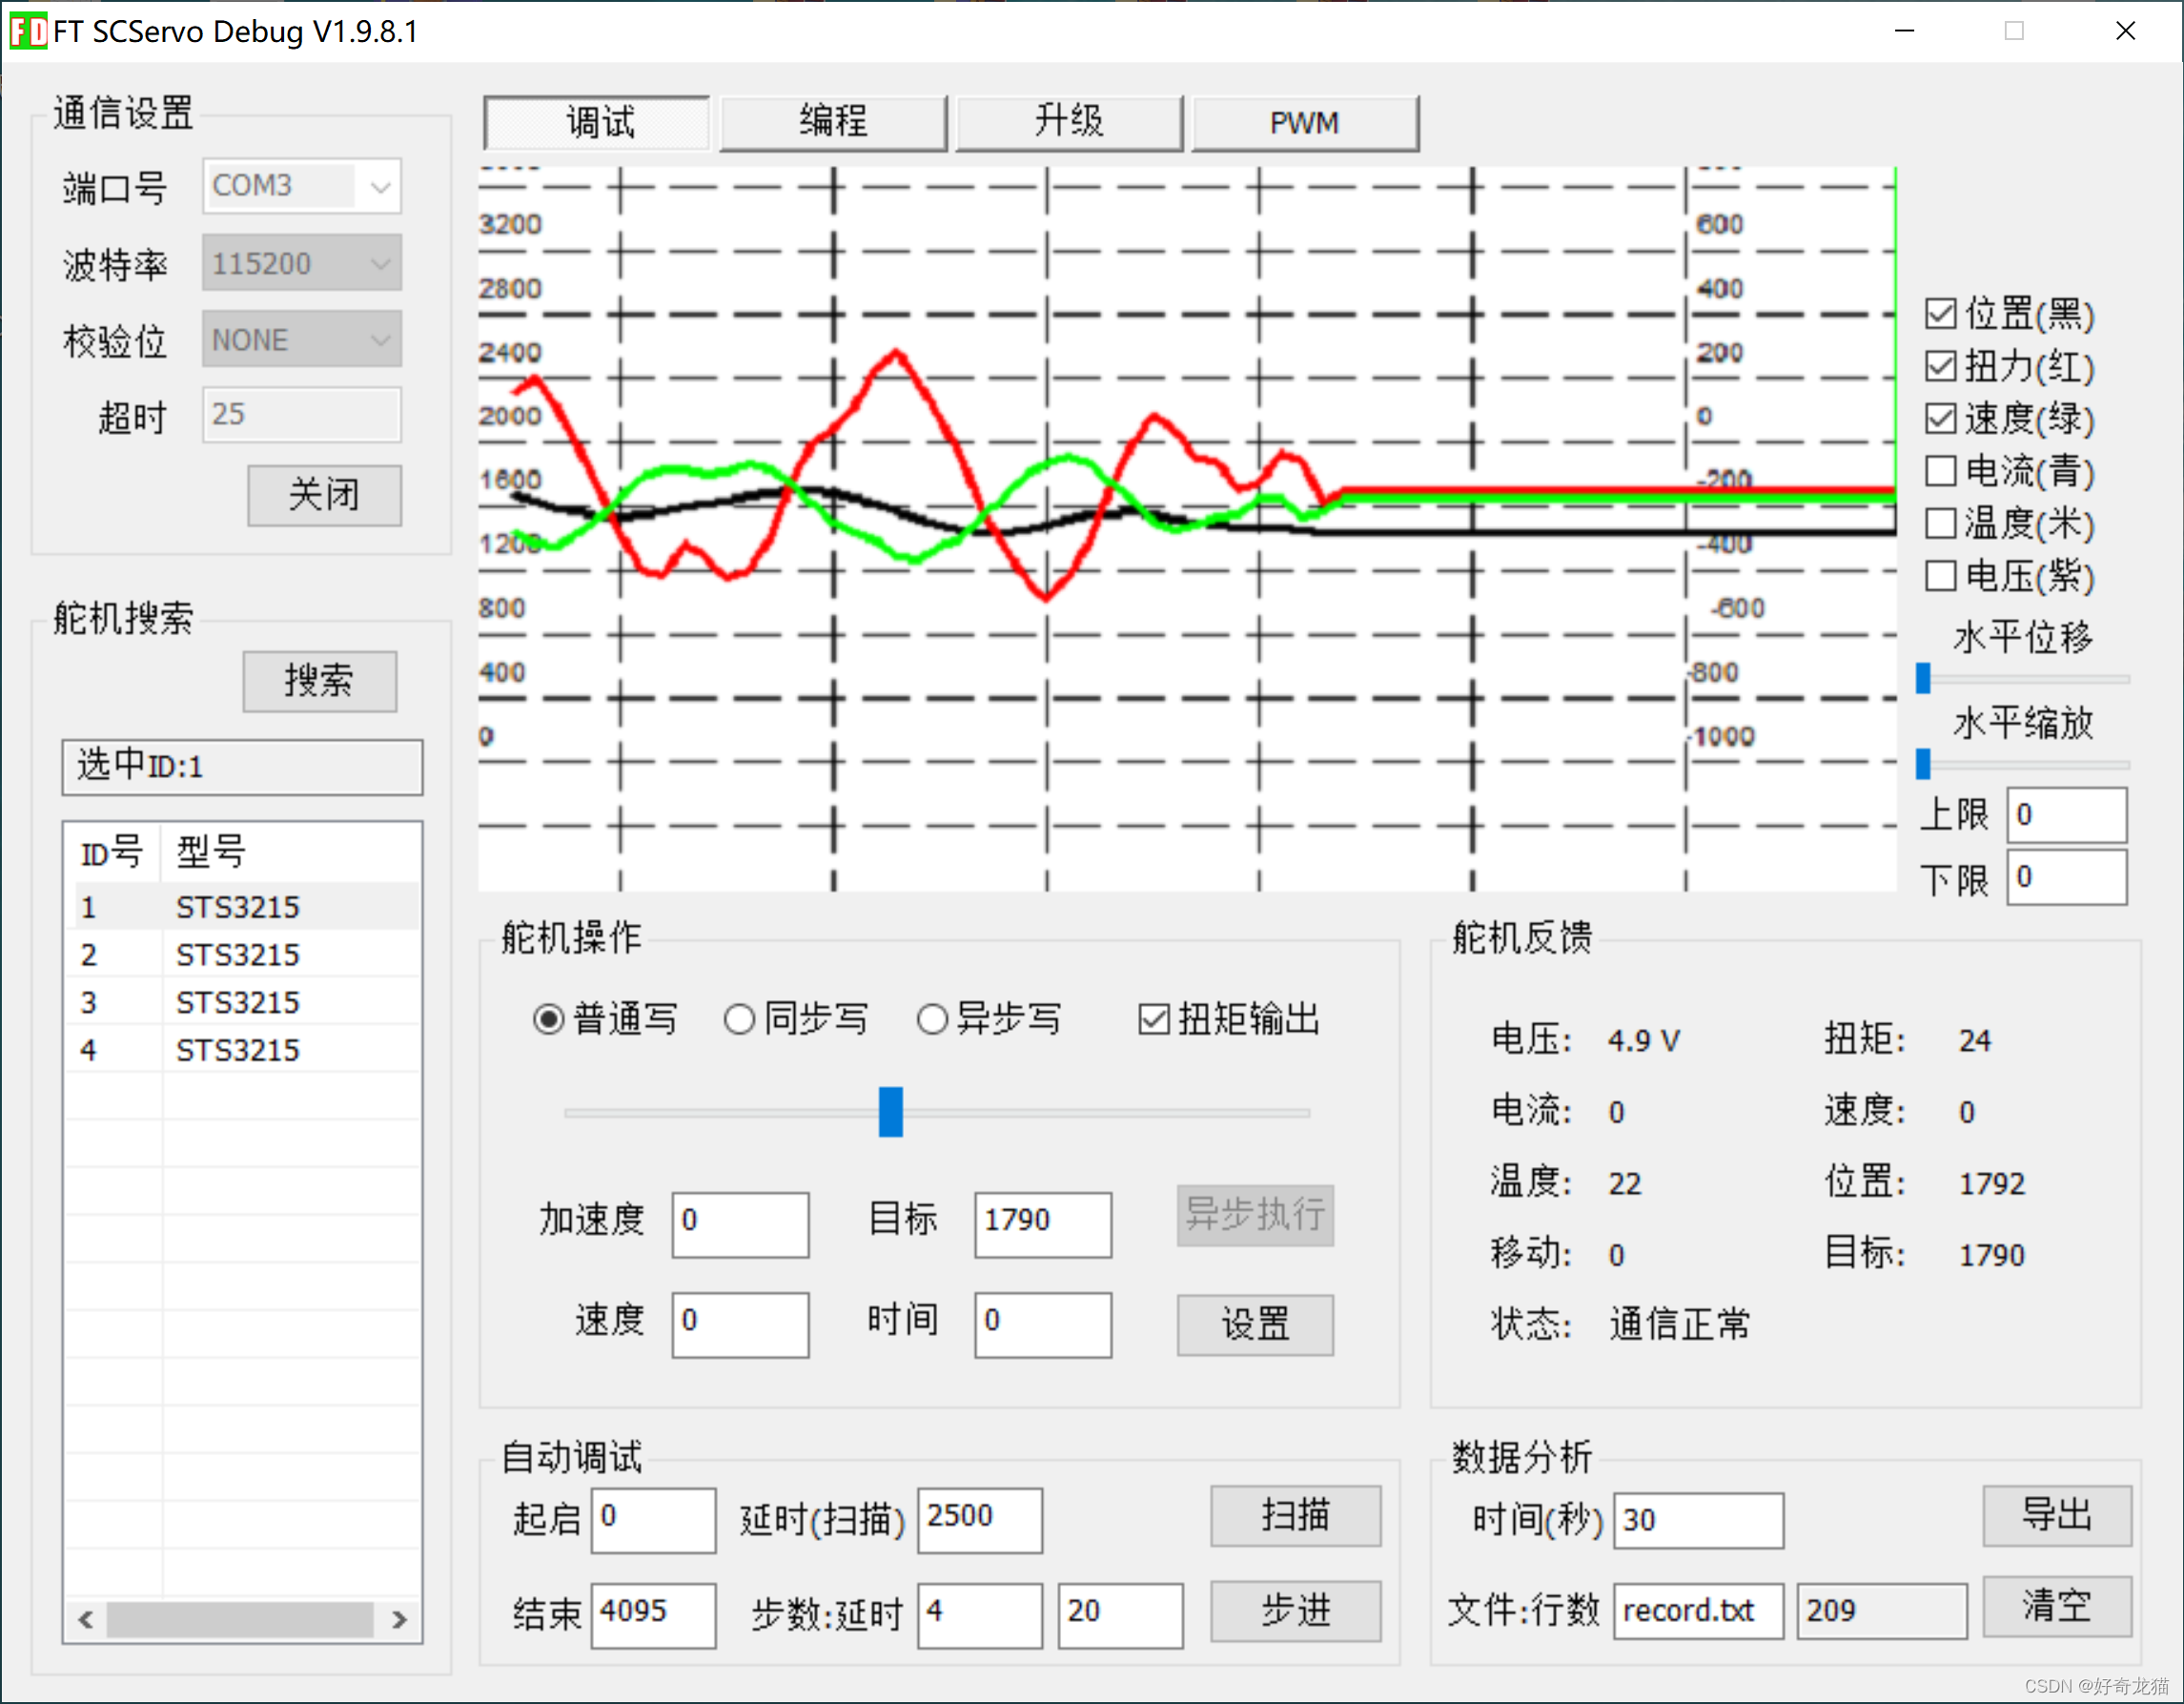Uncheck the 位置(黑) position checkbox
The width and height of the screenshot is (2184, 1704).
point(1940,314)
